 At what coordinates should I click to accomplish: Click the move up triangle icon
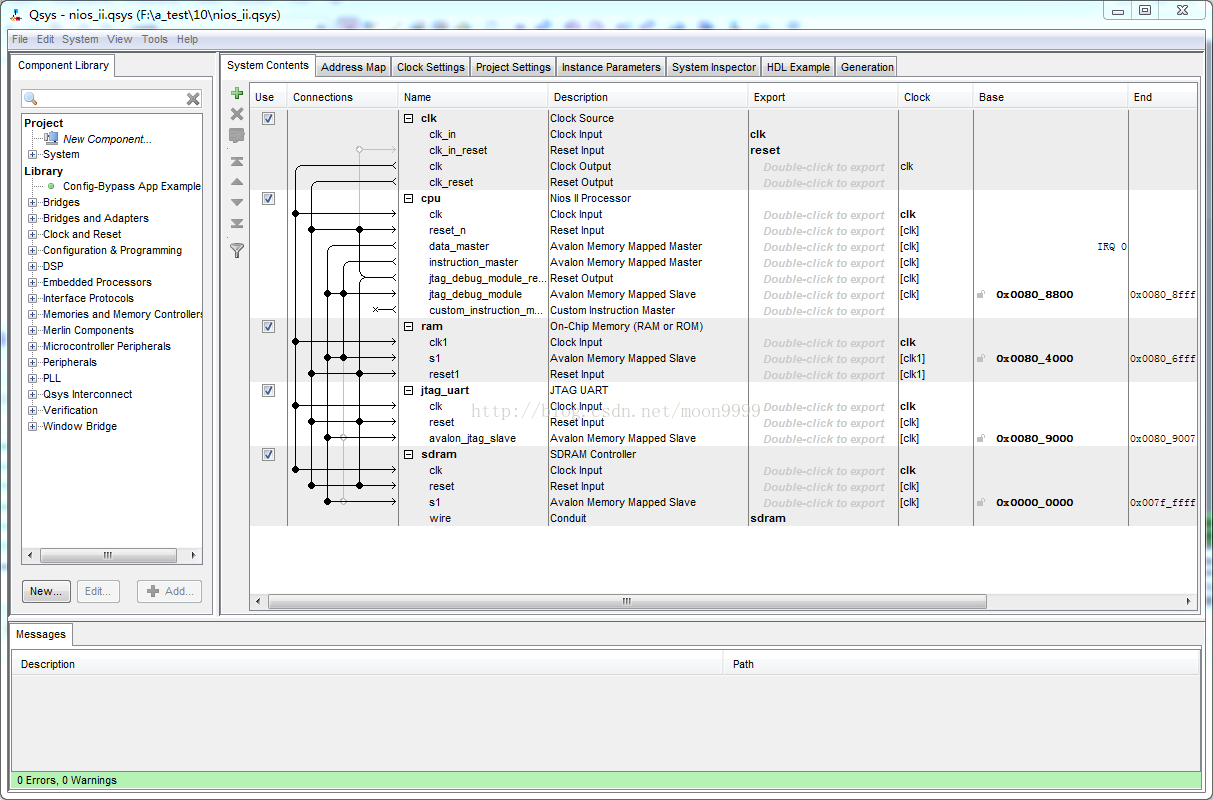(x=237, y=182)
